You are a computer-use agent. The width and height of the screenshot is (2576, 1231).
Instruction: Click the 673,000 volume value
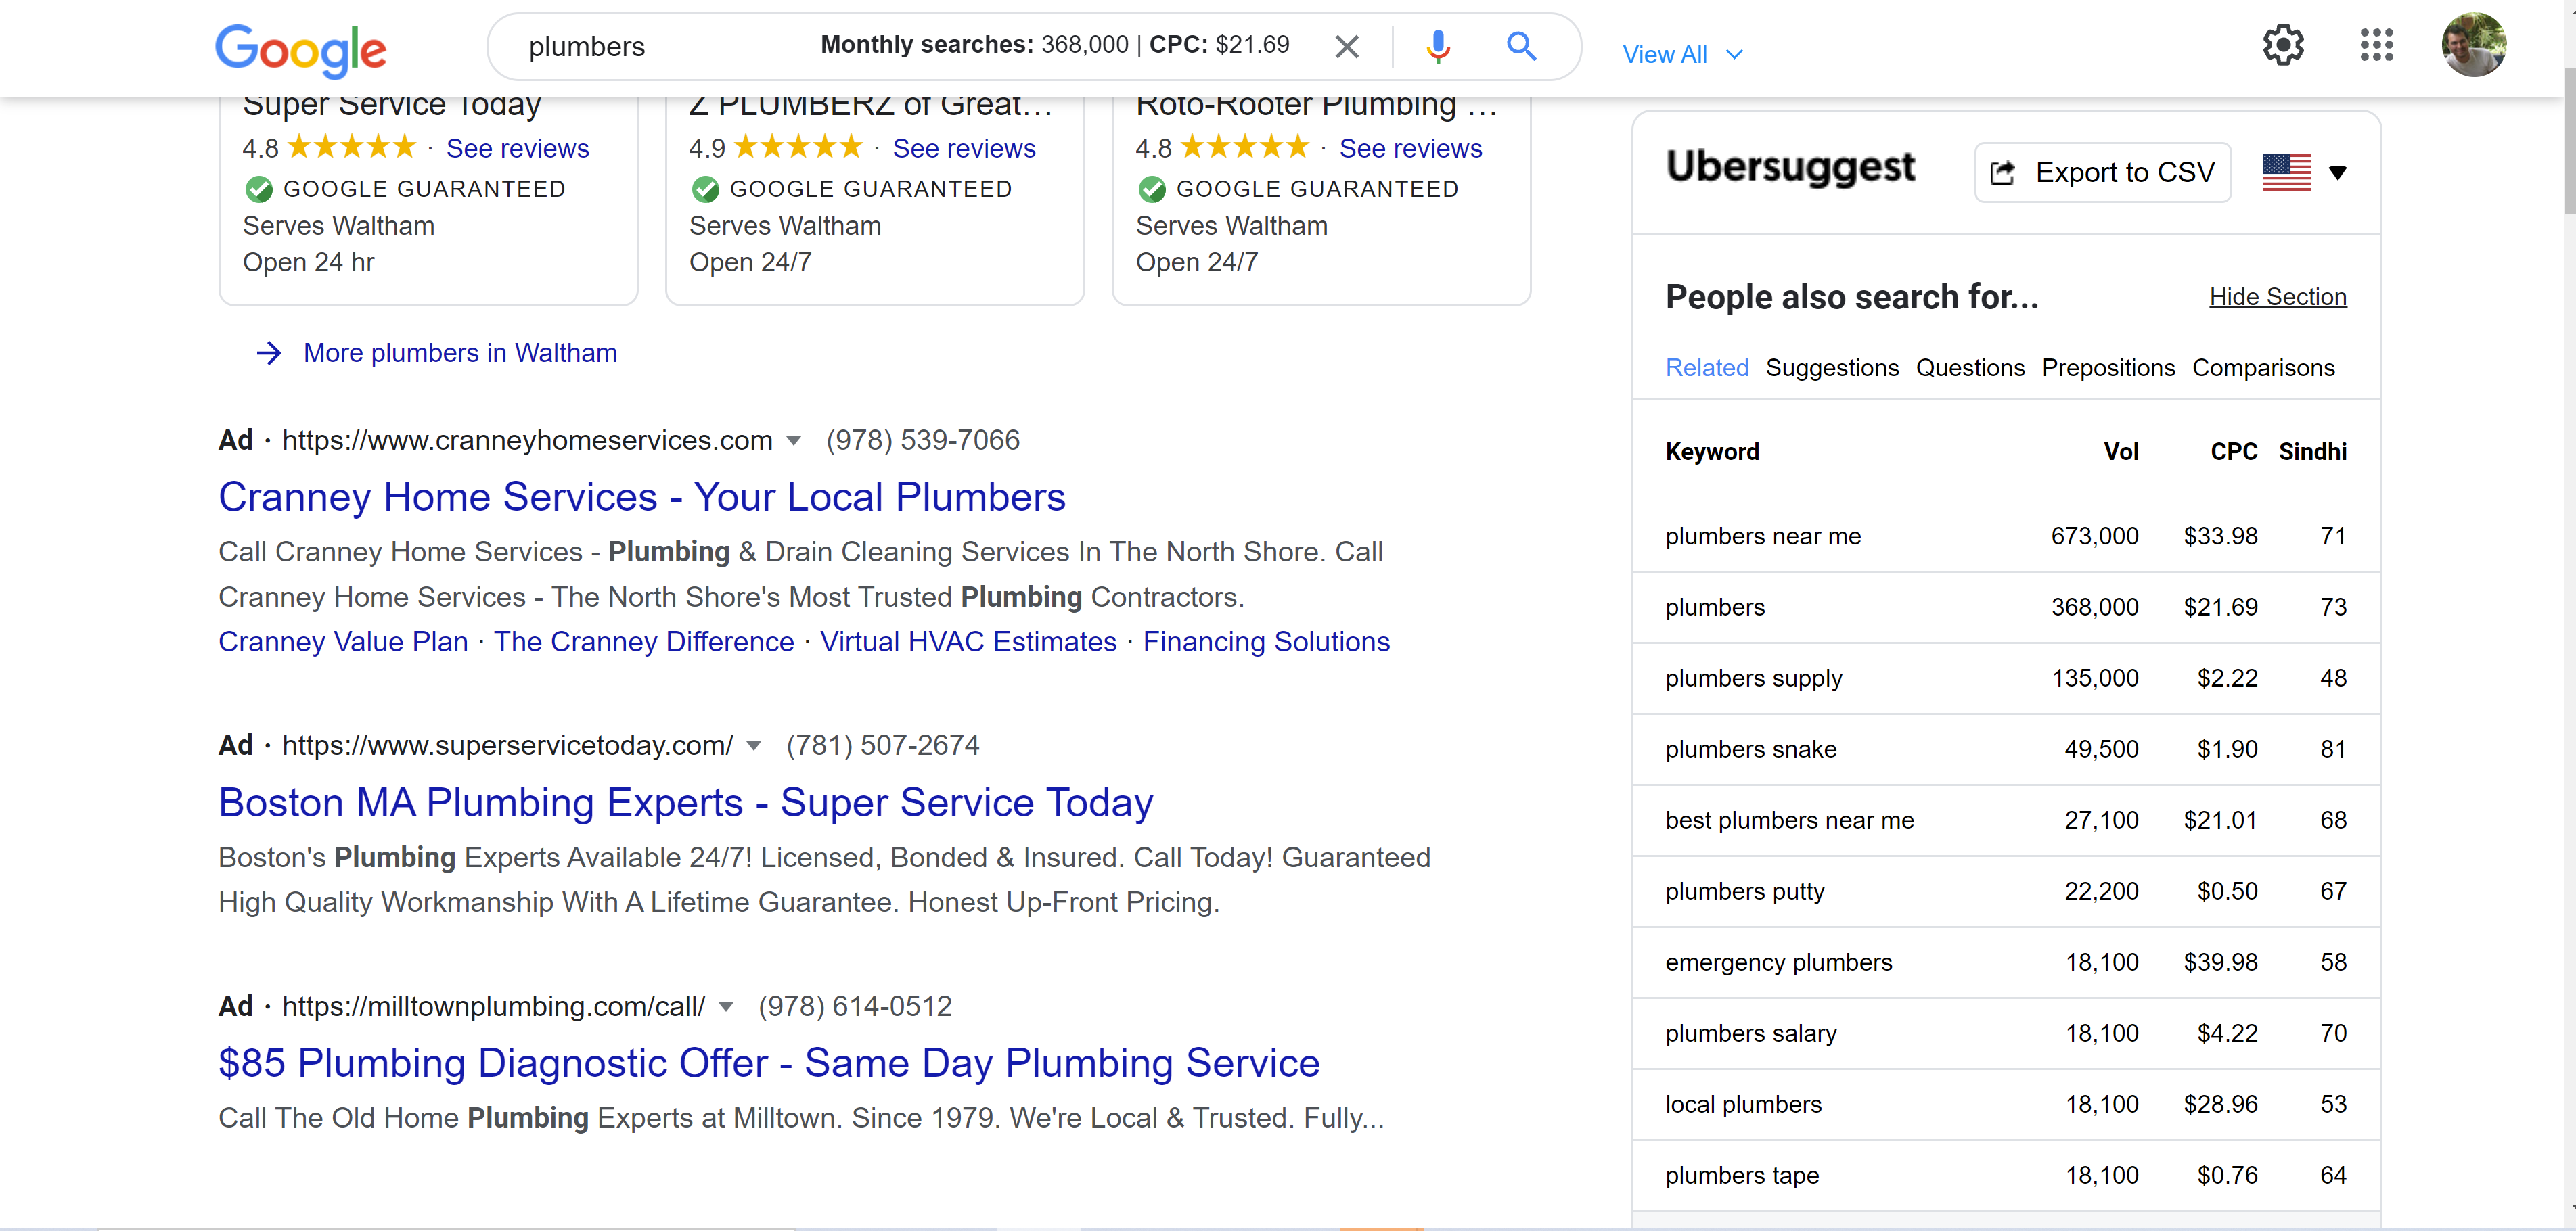pos(2094,536)
